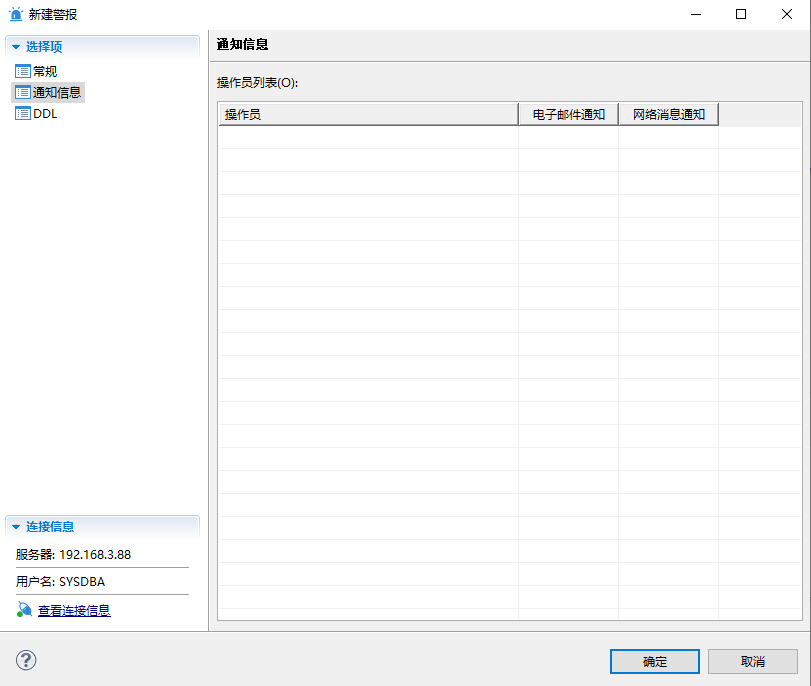
Task: Click the 操作员列表(O): label
Action: 258,83
